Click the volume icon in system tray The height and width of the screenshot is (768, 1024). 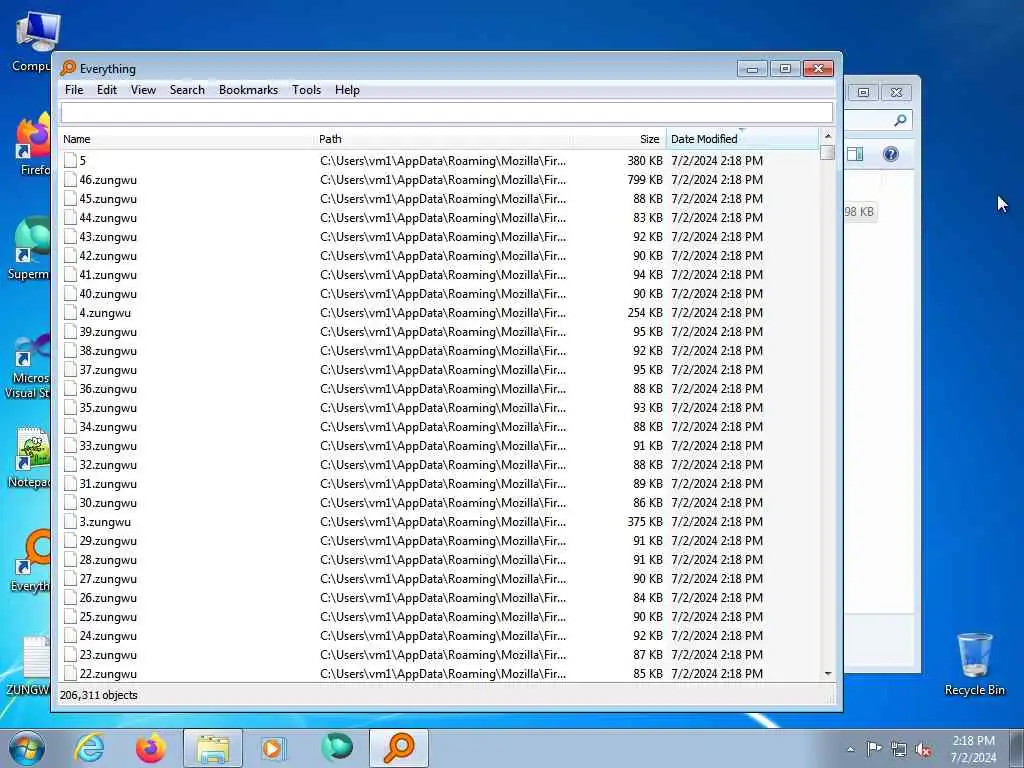pyautogui.click(x=923, y=750)
